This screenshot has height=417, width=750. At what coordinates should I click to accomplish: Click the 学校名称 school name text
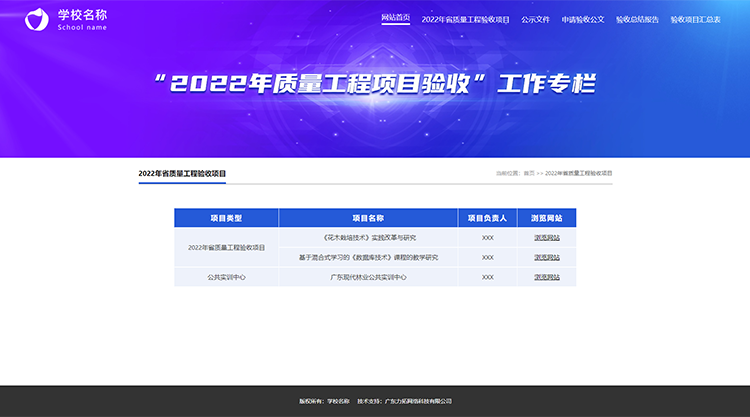point(78,15)
